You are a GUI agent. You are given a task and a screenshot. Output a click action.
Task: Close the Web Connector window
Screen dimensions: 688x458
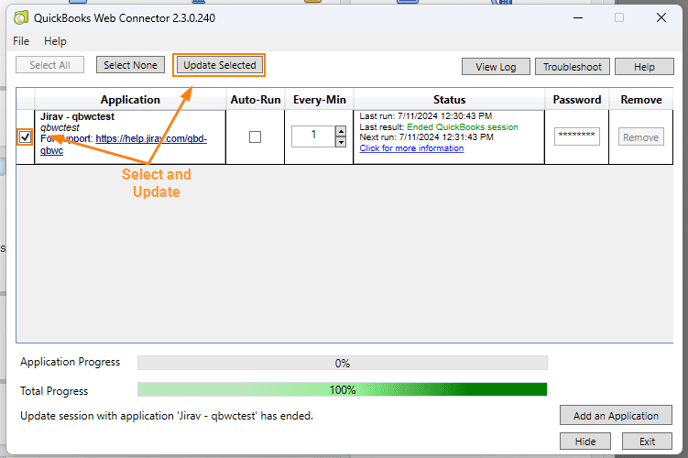(x=661, y=18)
